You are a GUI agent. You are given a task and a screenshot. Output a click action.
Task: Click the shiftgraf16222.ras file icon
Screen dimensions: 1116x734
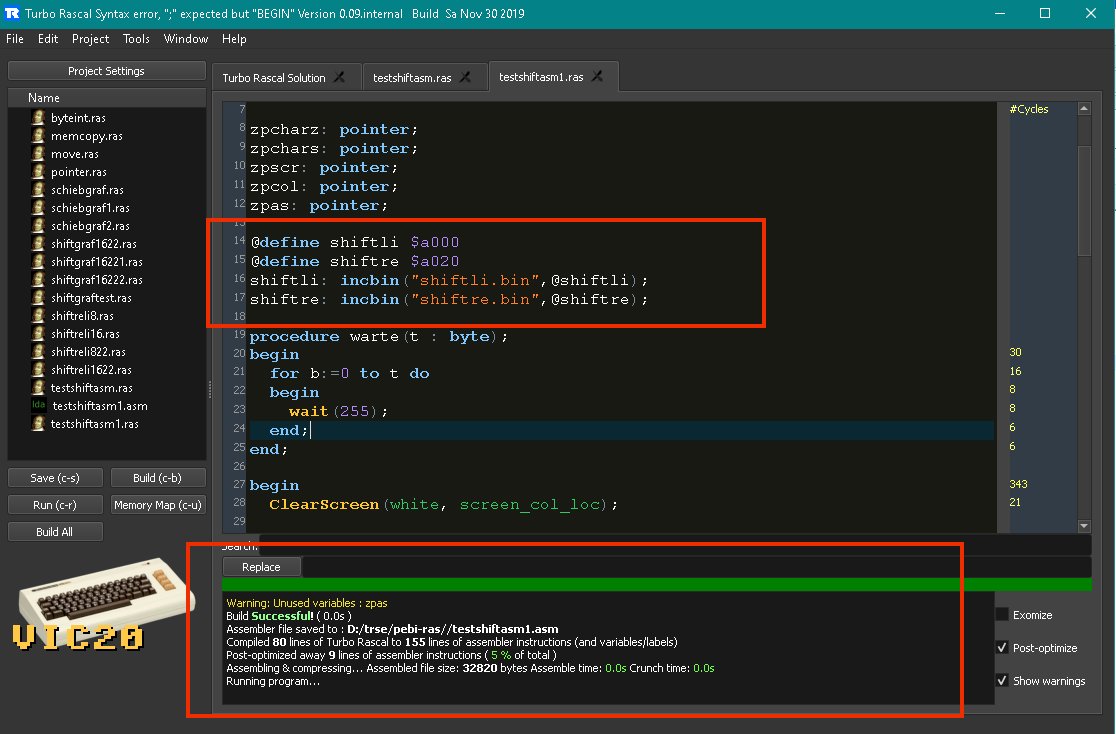coord(38,280)
